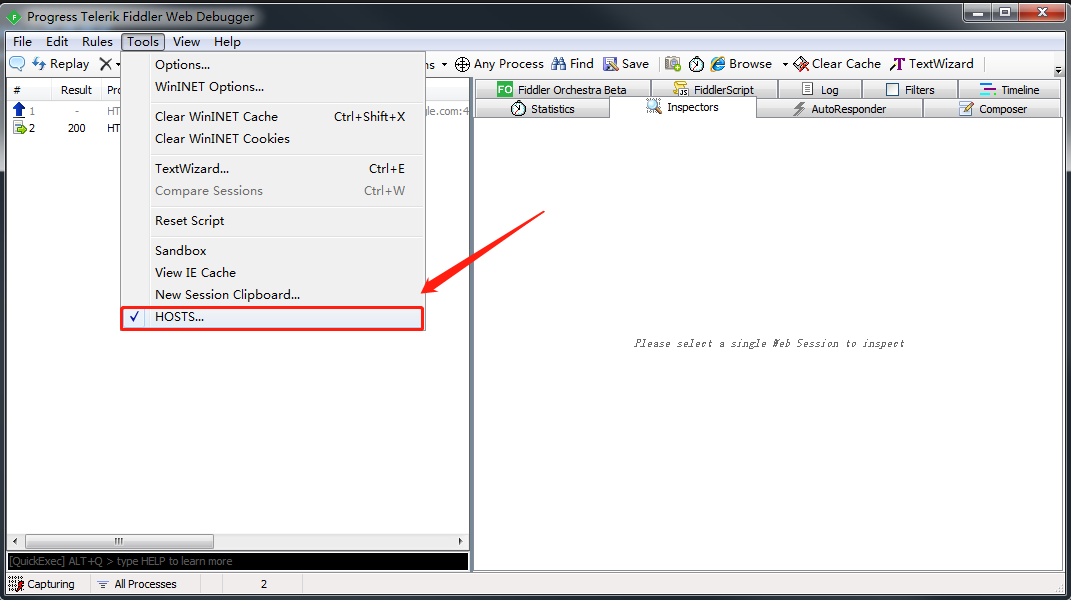The height and width of the screenshot is (600, 1071).
Task: Open the TextWizard toolbar button
Action: [x=932, y=64]
